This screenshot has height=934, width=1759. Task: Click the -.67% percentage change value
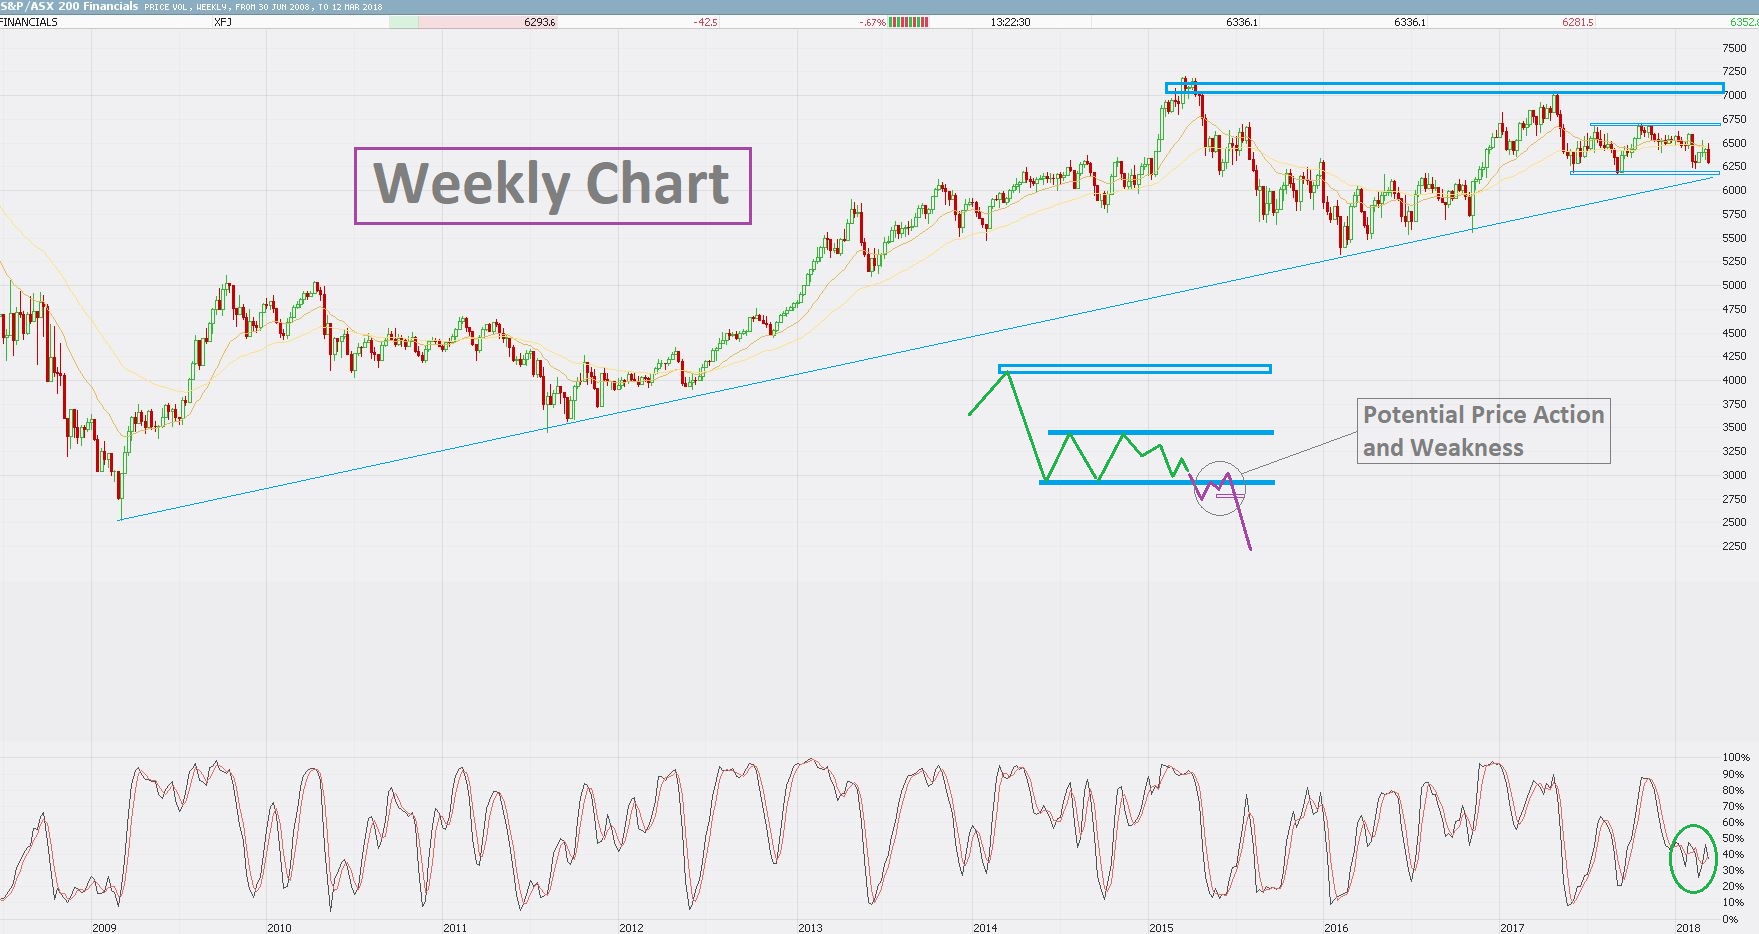872,22
